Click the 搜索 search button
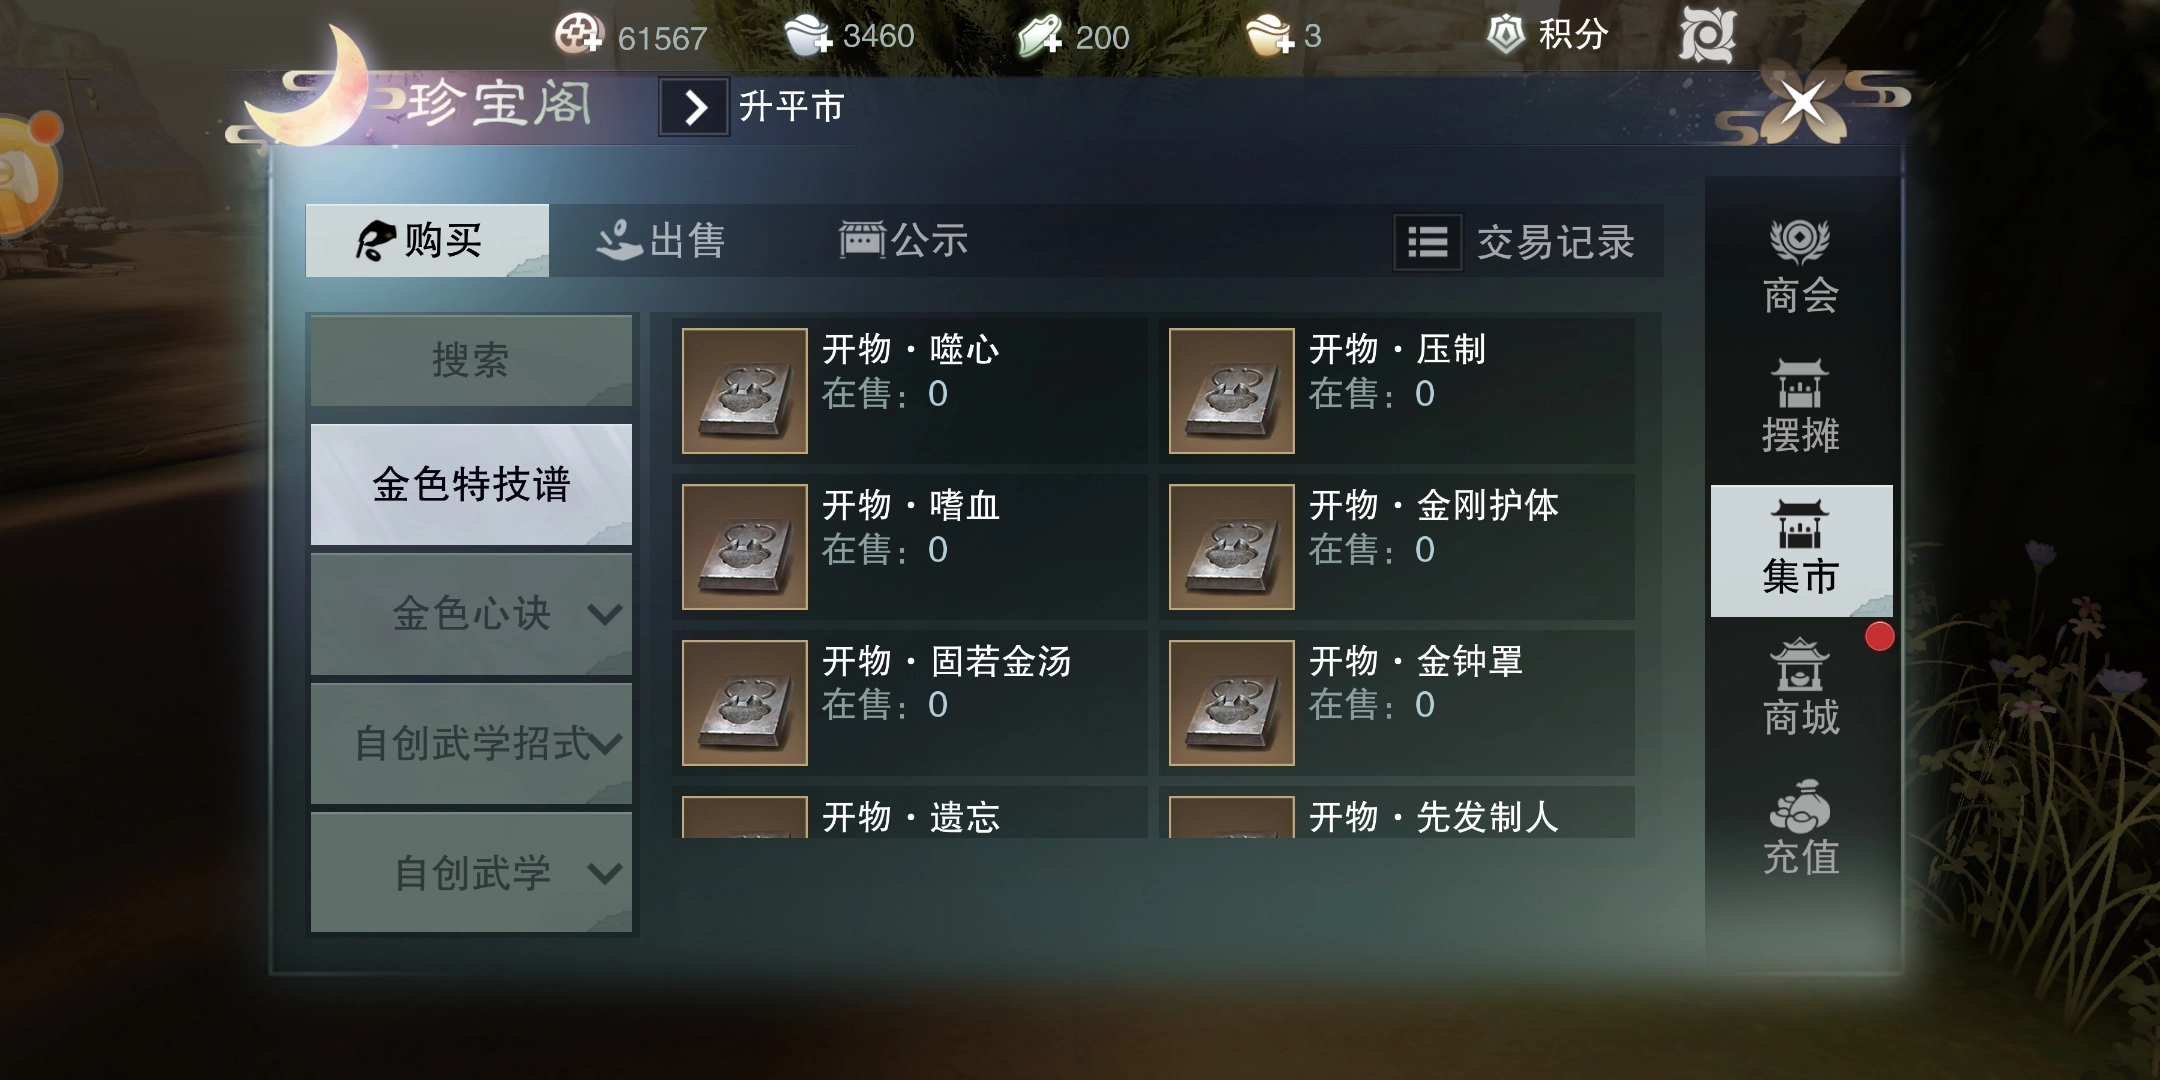Screen dimensions: 2160x1080 471,361
